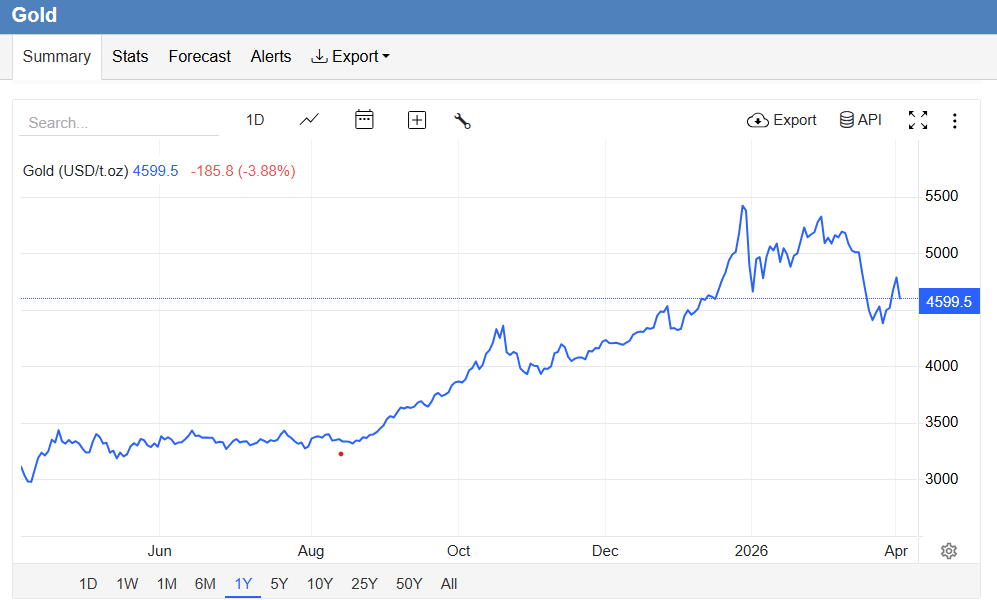
Task: Click the Gold title link
Action: point(34,15)
